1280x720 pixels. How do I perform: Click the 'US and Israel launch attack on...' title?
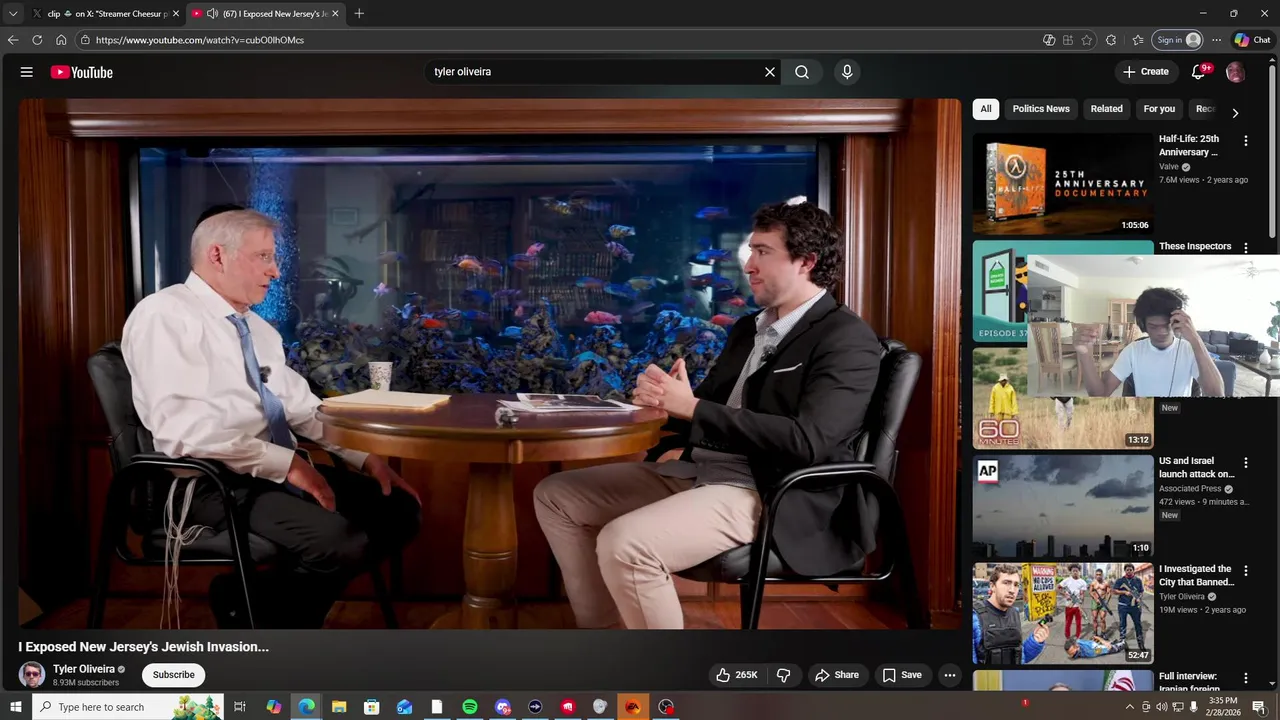pyautogui.click(x=1197, y=468)
